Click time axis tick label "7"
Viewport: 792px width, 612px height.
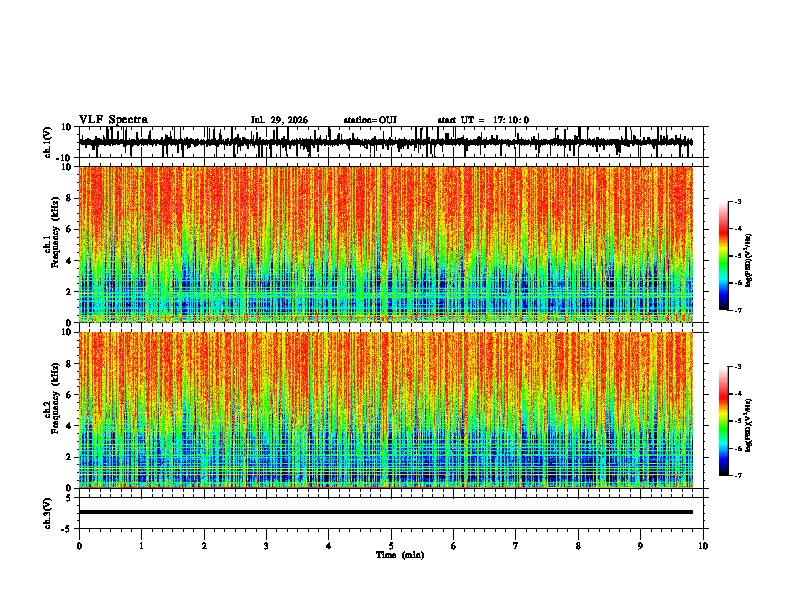click(x=516, y=546)
